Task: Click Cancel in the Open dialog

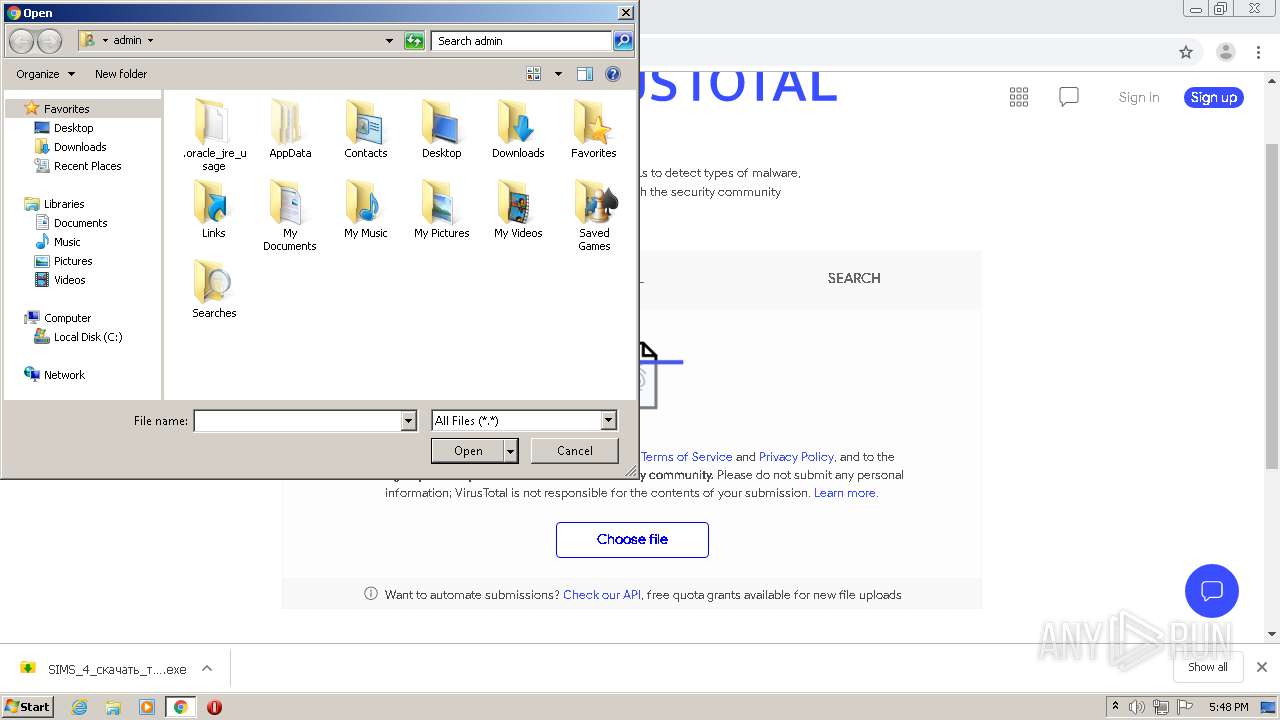Action: tap(575, 451)
